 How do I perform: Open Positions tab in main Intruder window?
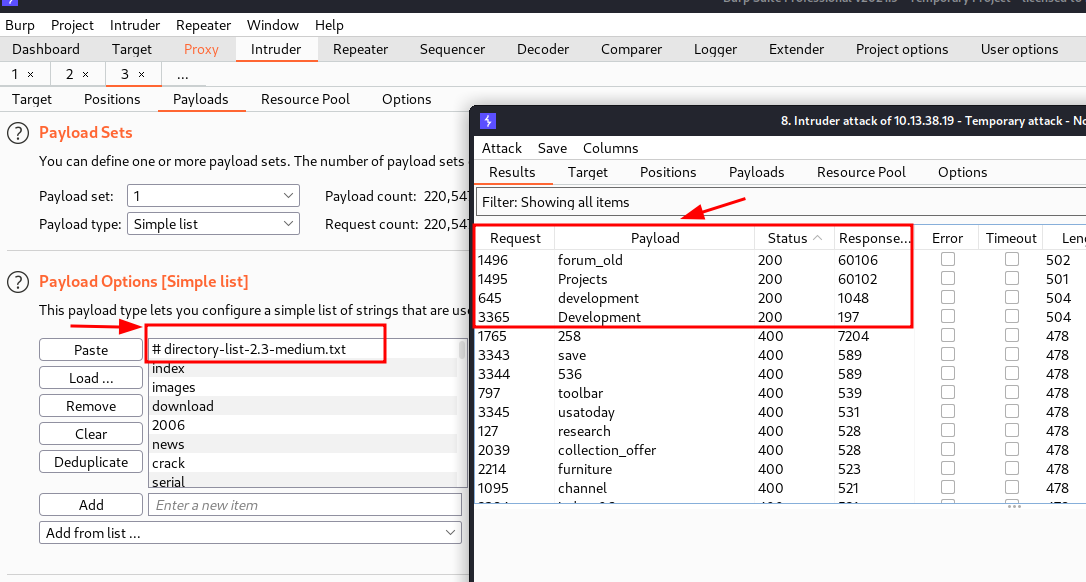tap(112, 99)
